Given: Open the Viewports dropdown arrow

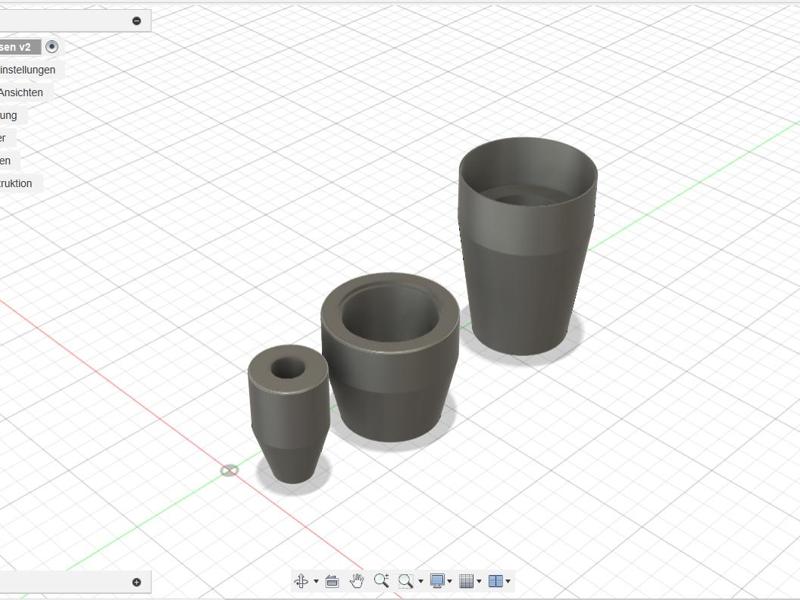Looking at the screenshot, I should coord(508,581).
